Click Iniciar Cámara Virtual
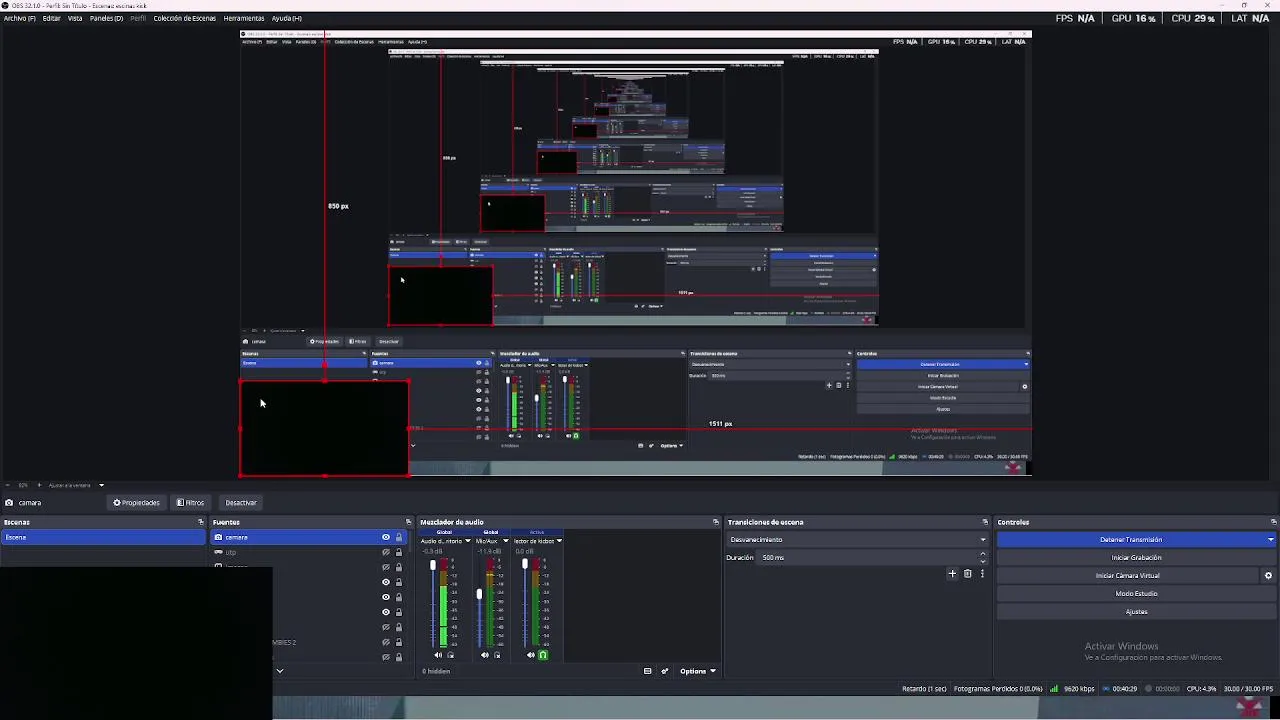Image resolution: width=1280 pixels, height=720 pixels. click(1128, 576)
